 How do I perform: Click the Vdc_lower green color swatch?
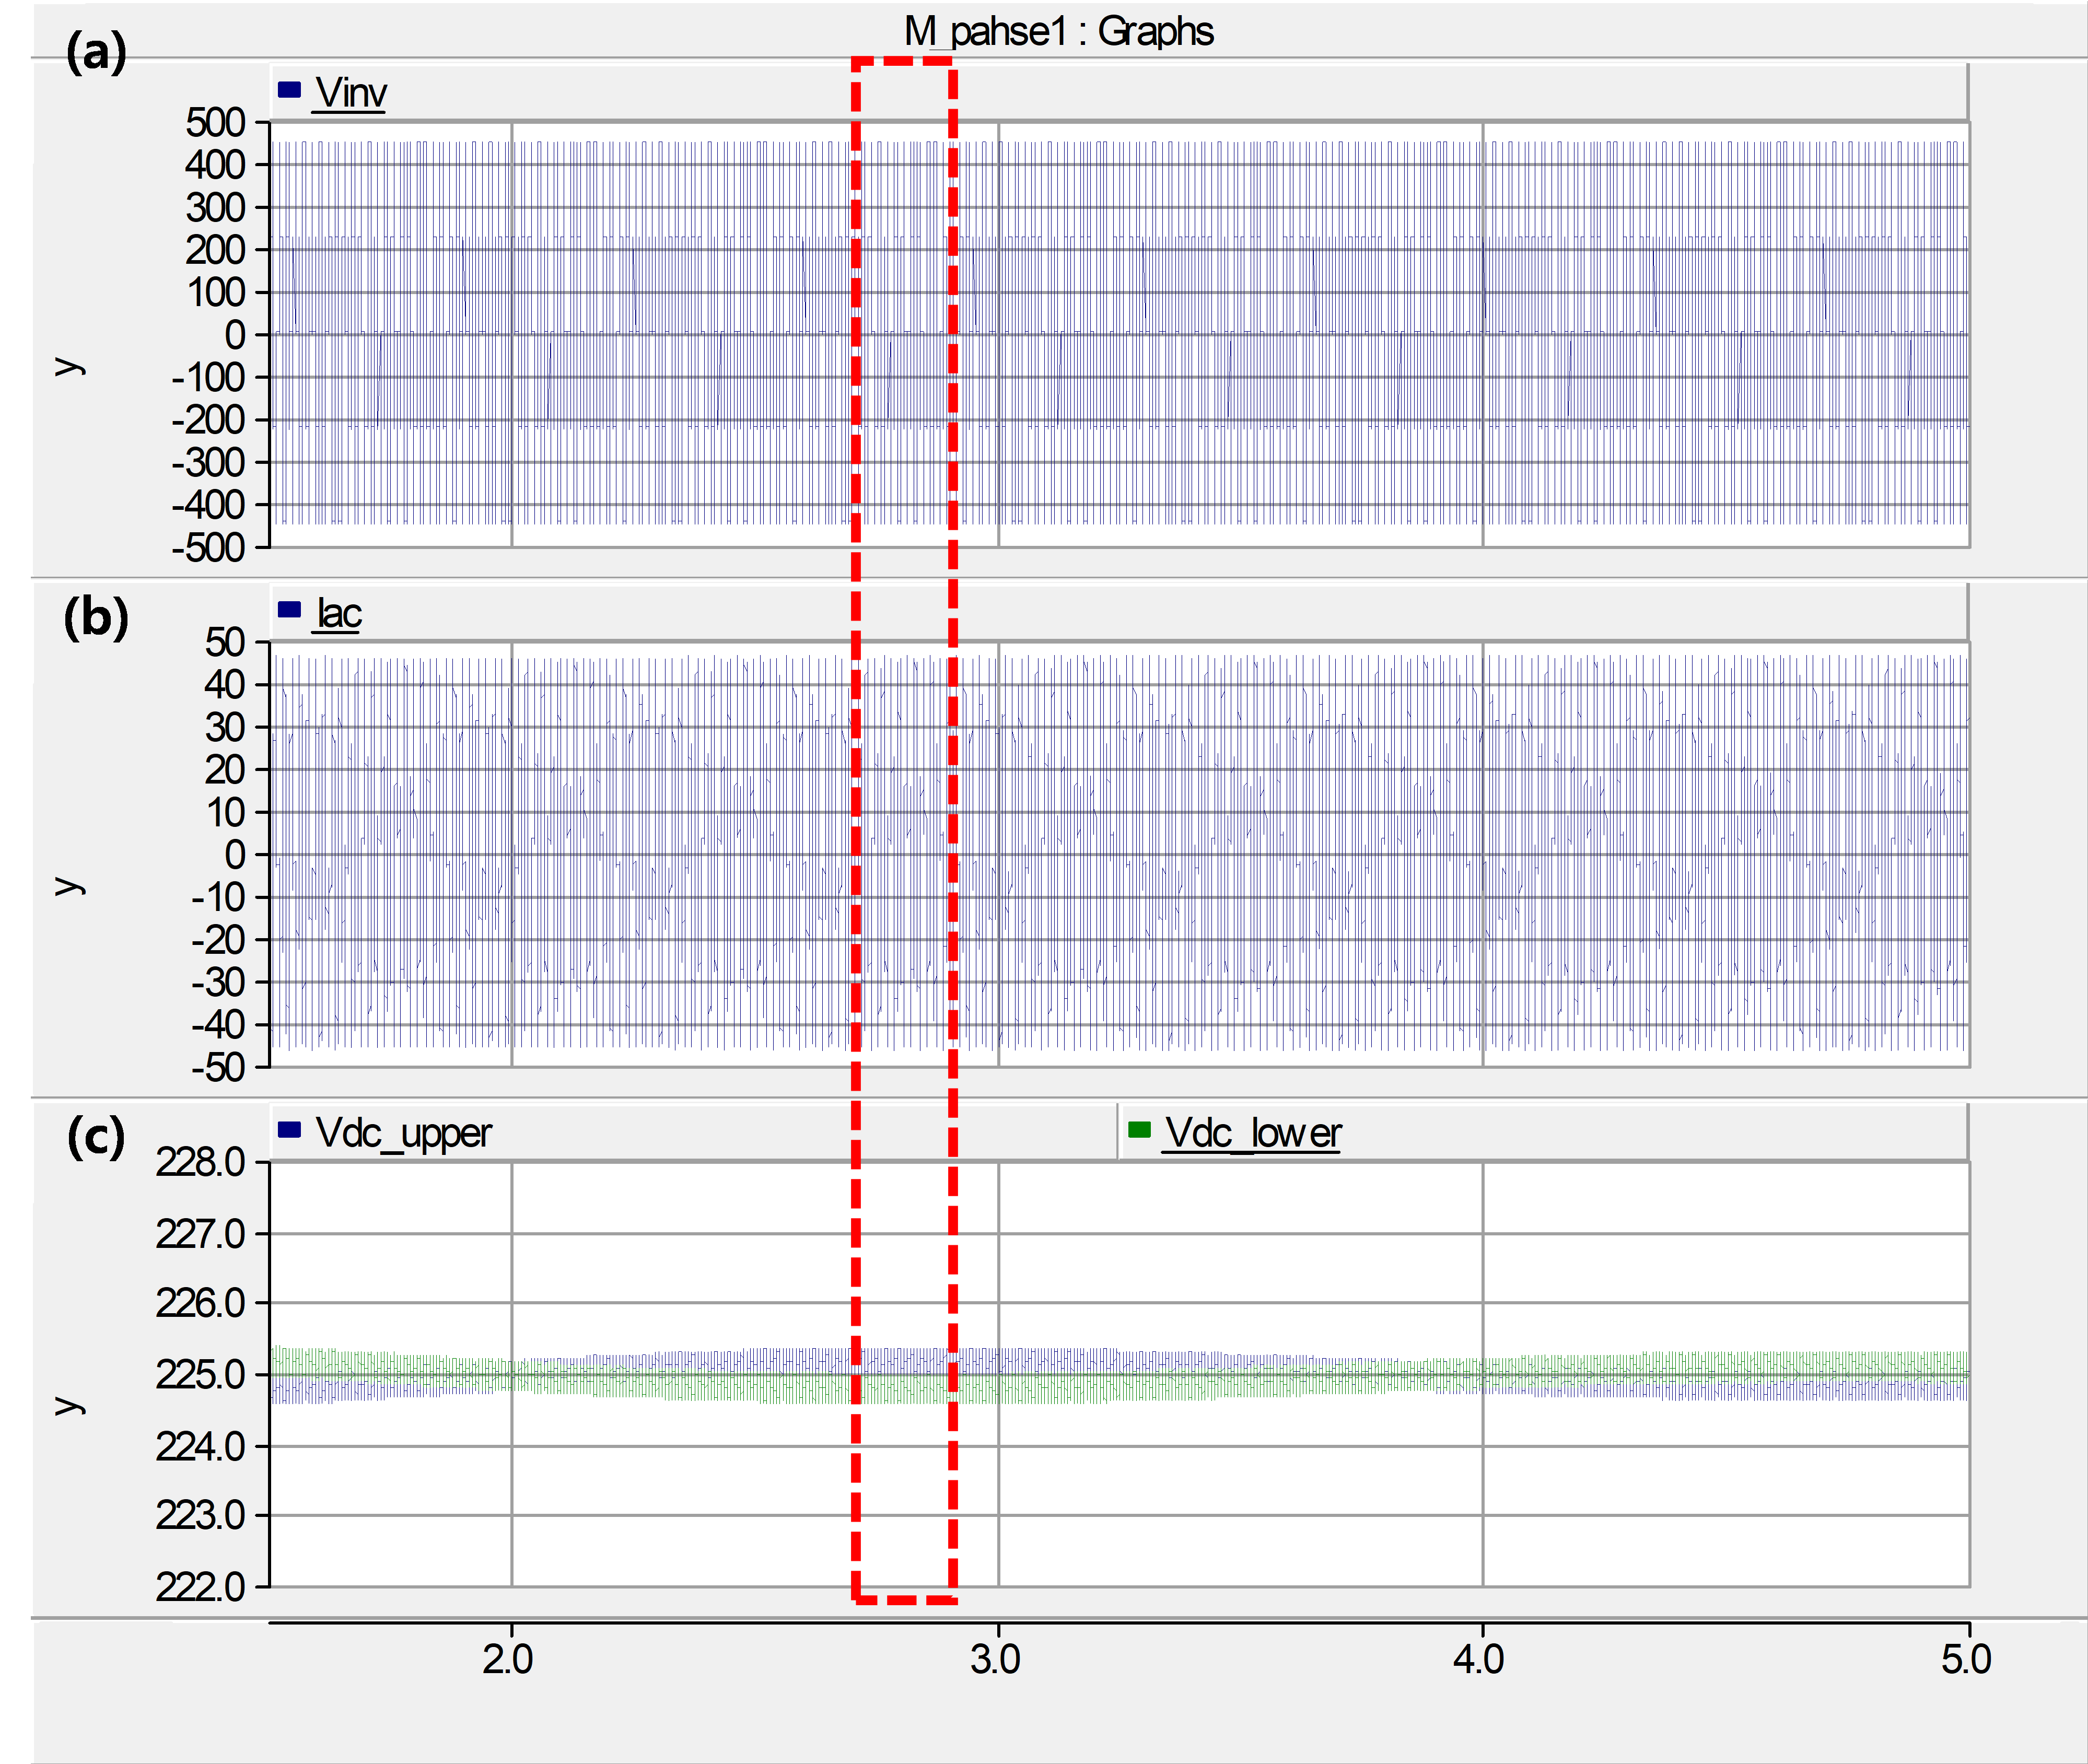point(1139,1129)
